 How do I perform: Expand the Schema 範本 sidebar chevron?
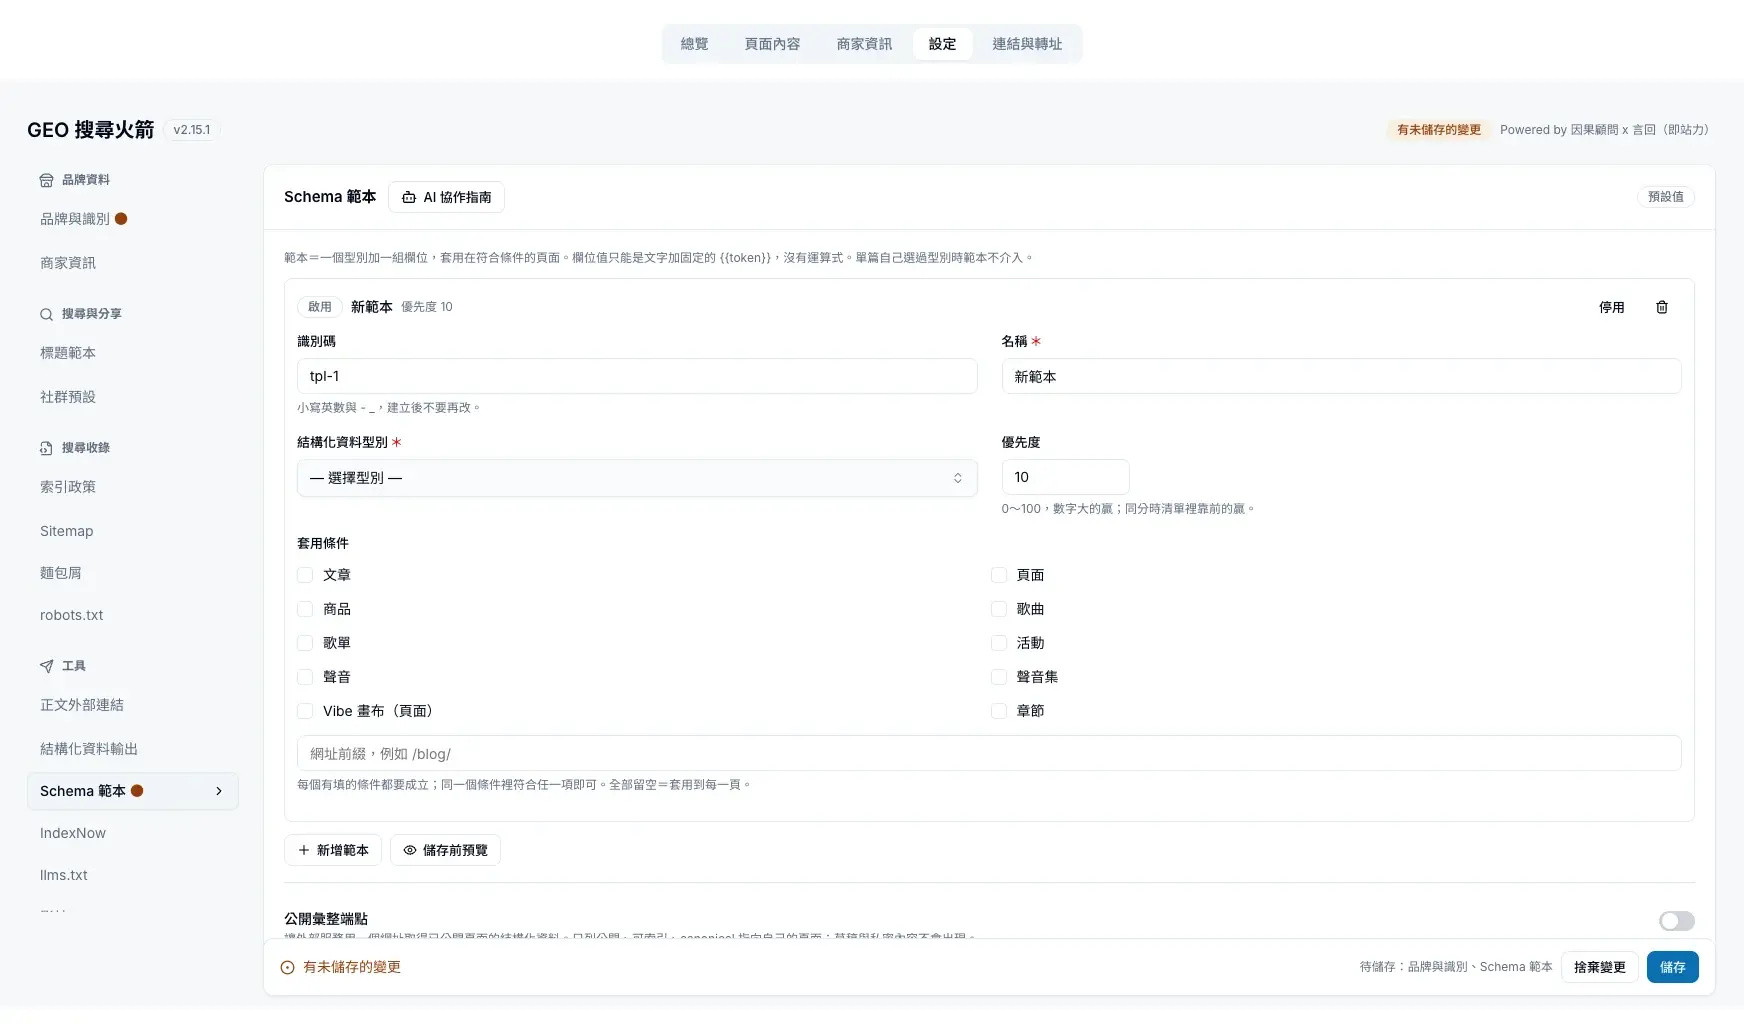219,791
